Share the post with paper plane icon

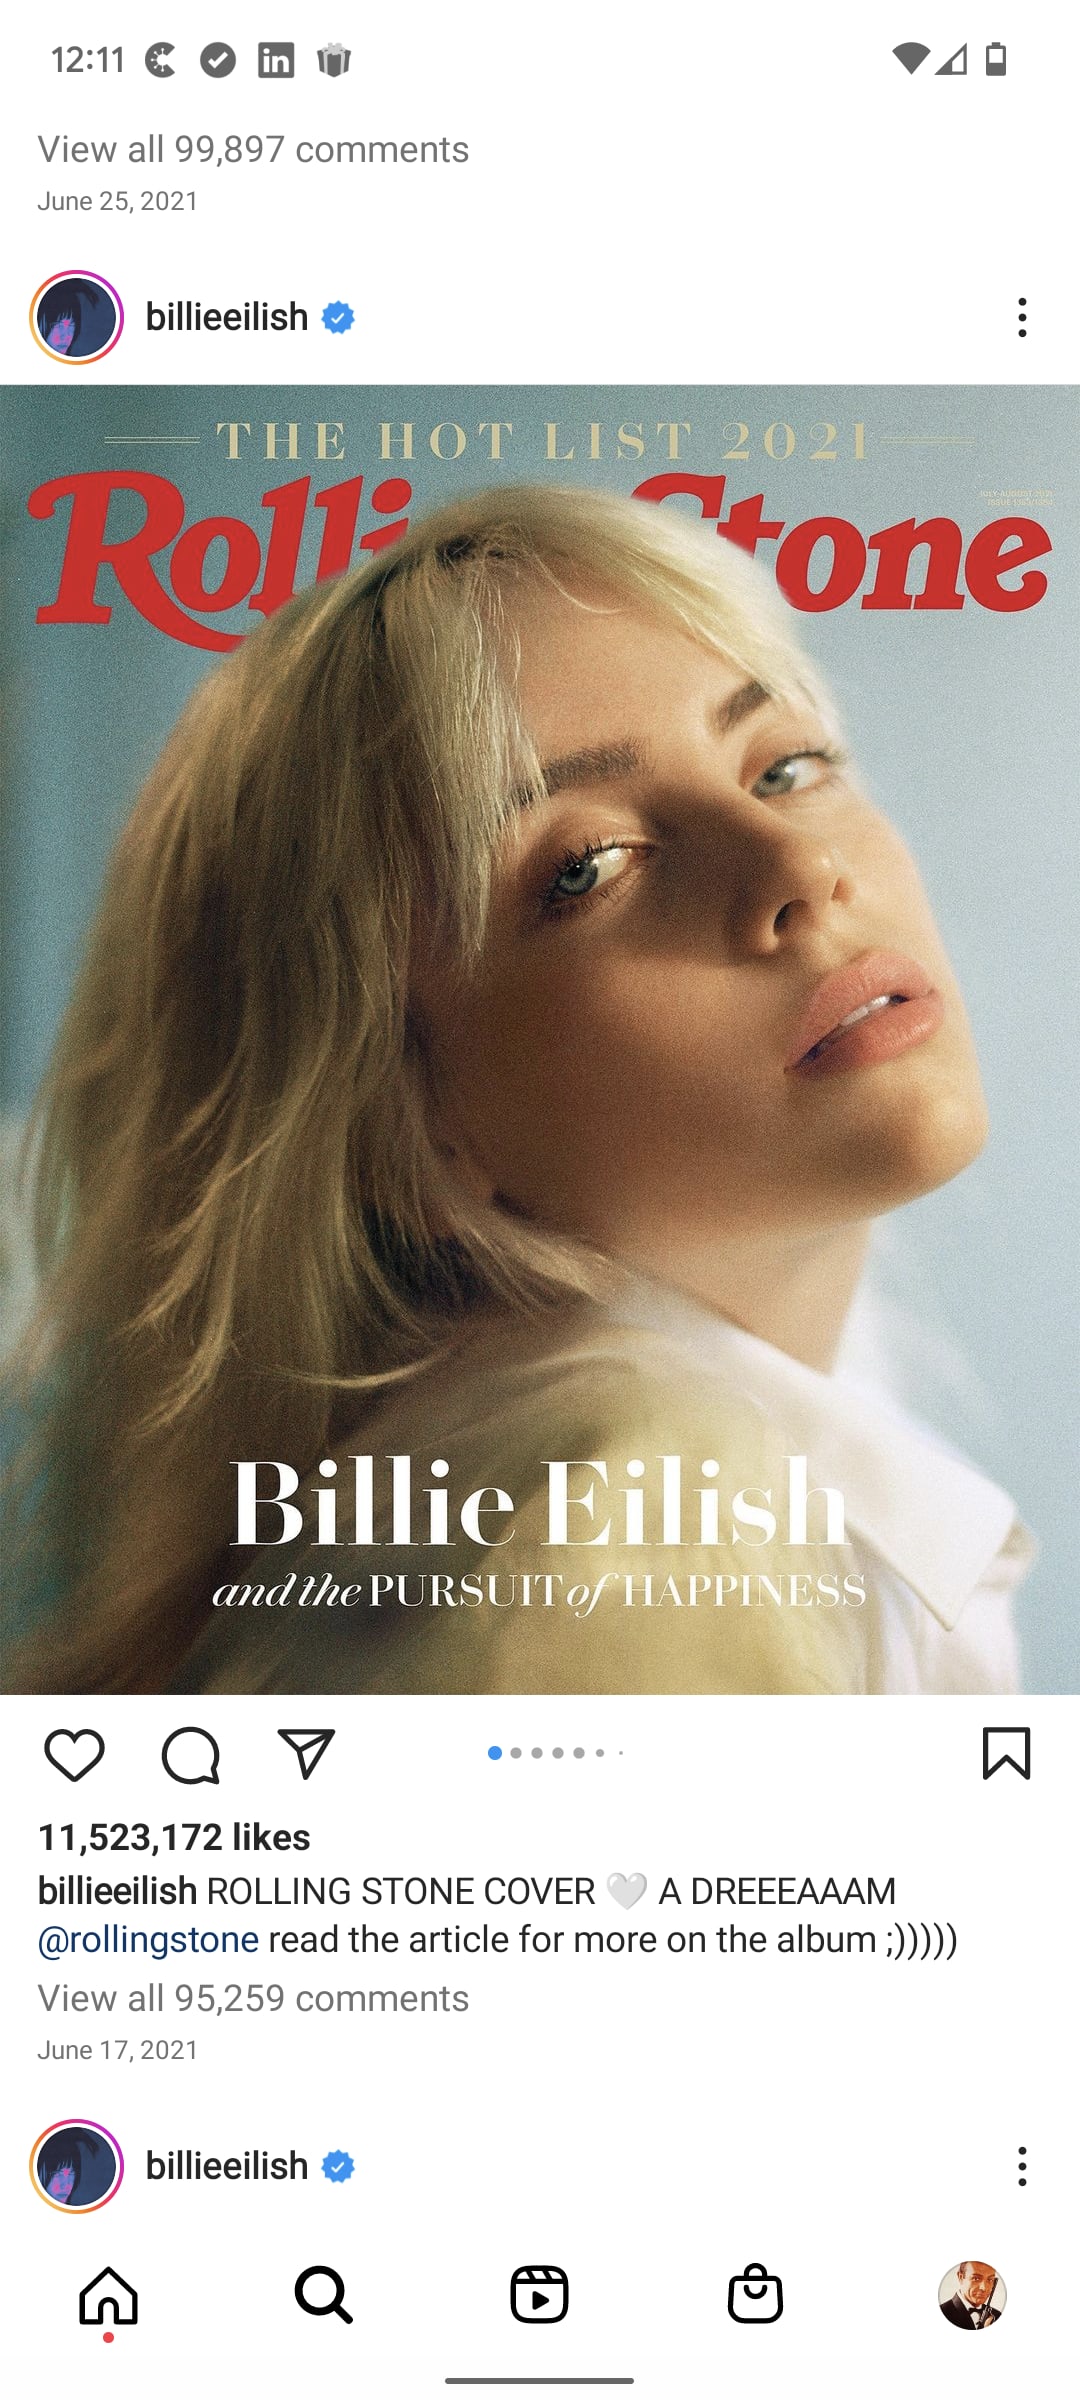click(x=305, y=1754)
